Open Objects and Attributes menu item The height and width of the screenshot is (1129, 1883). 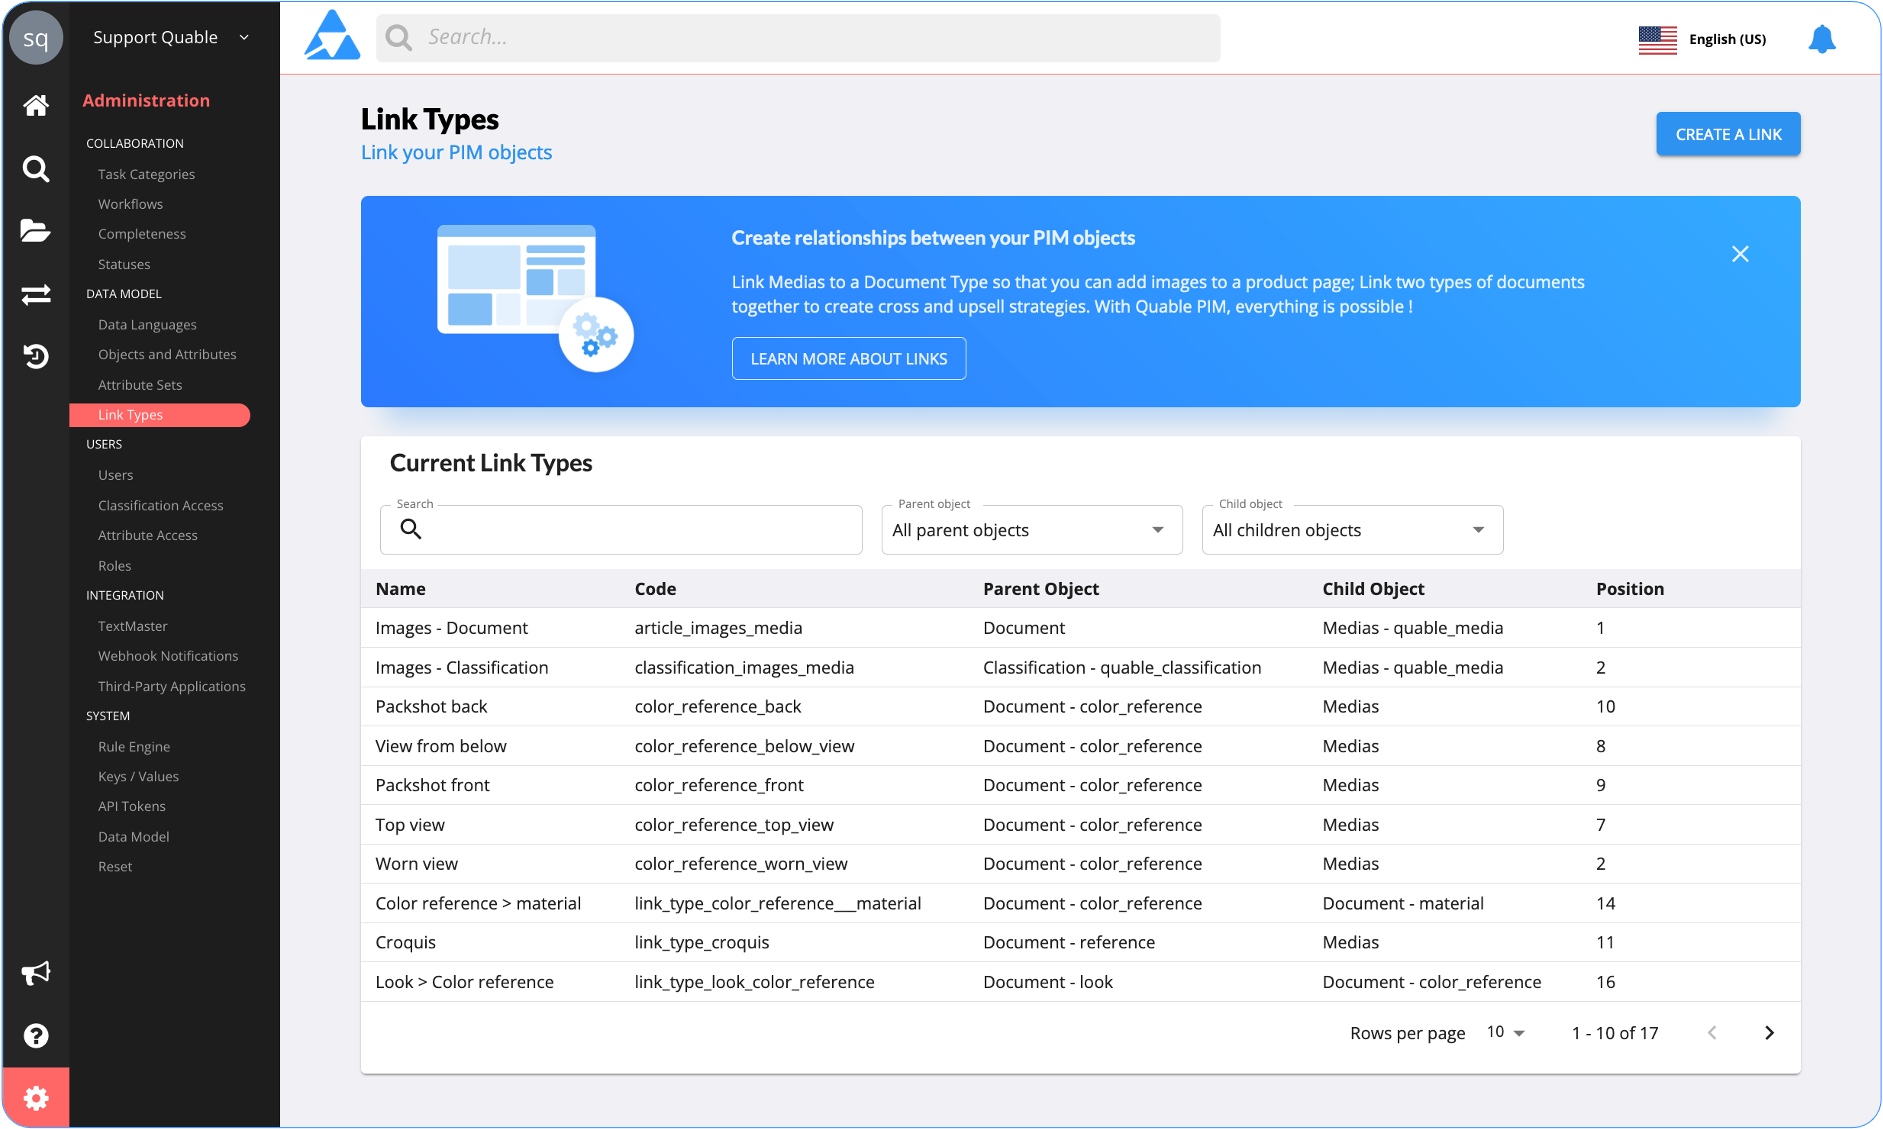(x=167, y=355)
